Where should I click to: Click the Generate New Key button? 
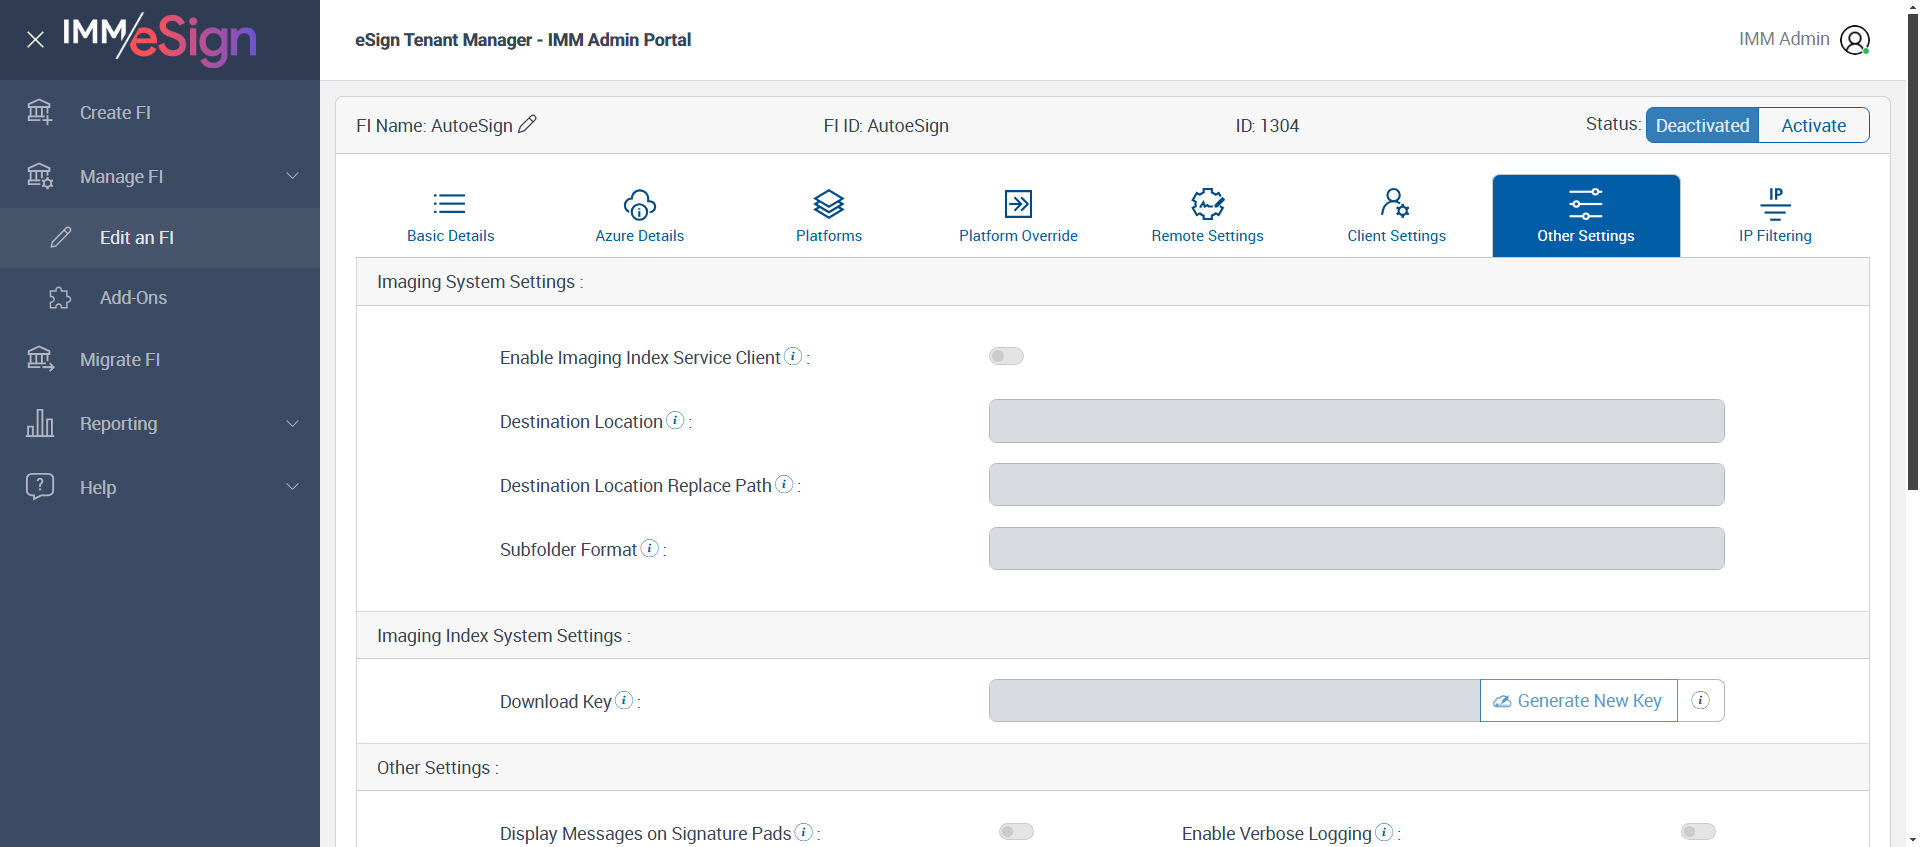1578,701
